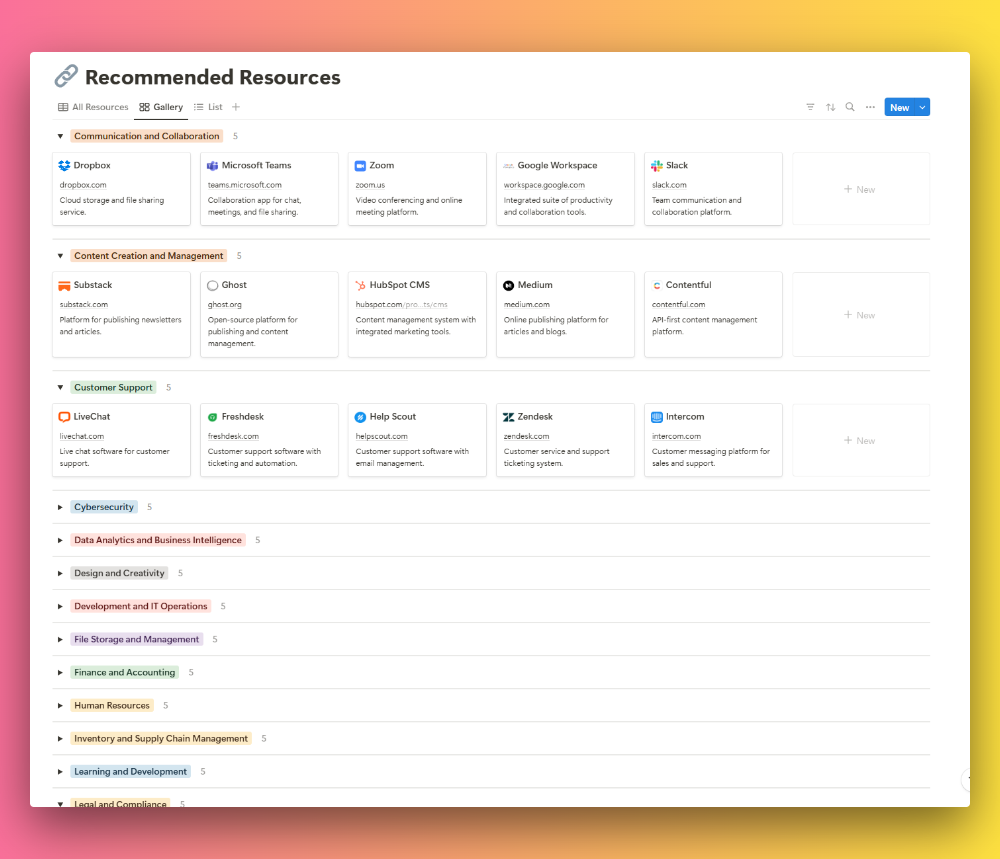
Task: Click the Contentful logo icon
Action: point(656,285)
